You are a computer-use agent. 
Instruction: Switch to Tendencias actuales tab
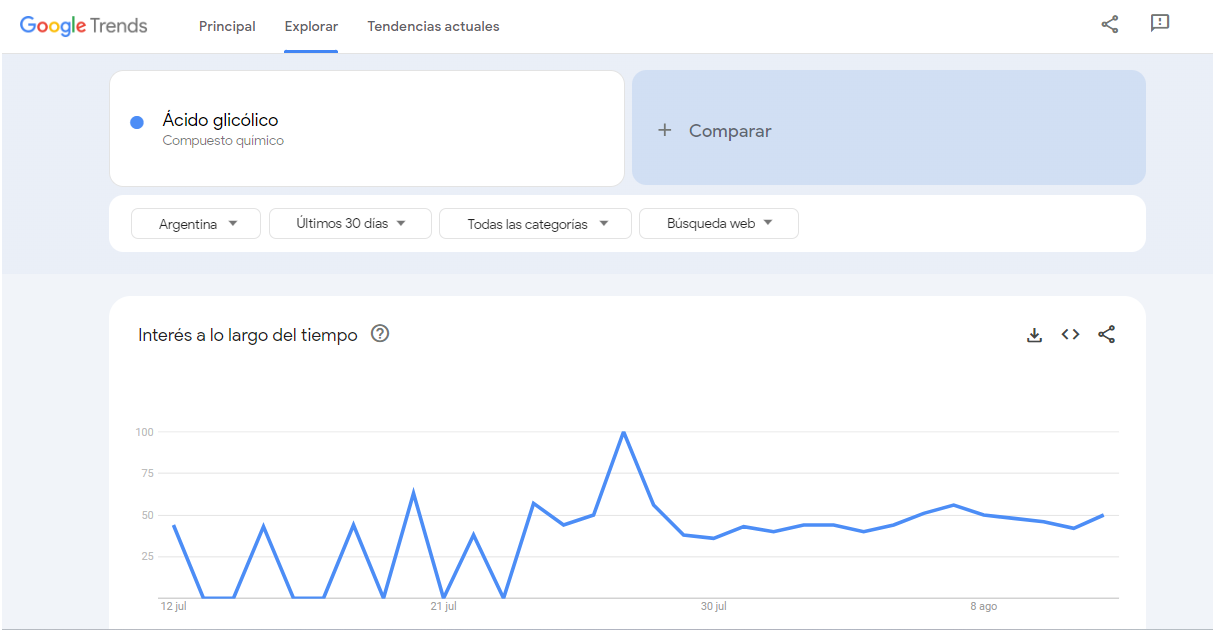pos(433,26)
